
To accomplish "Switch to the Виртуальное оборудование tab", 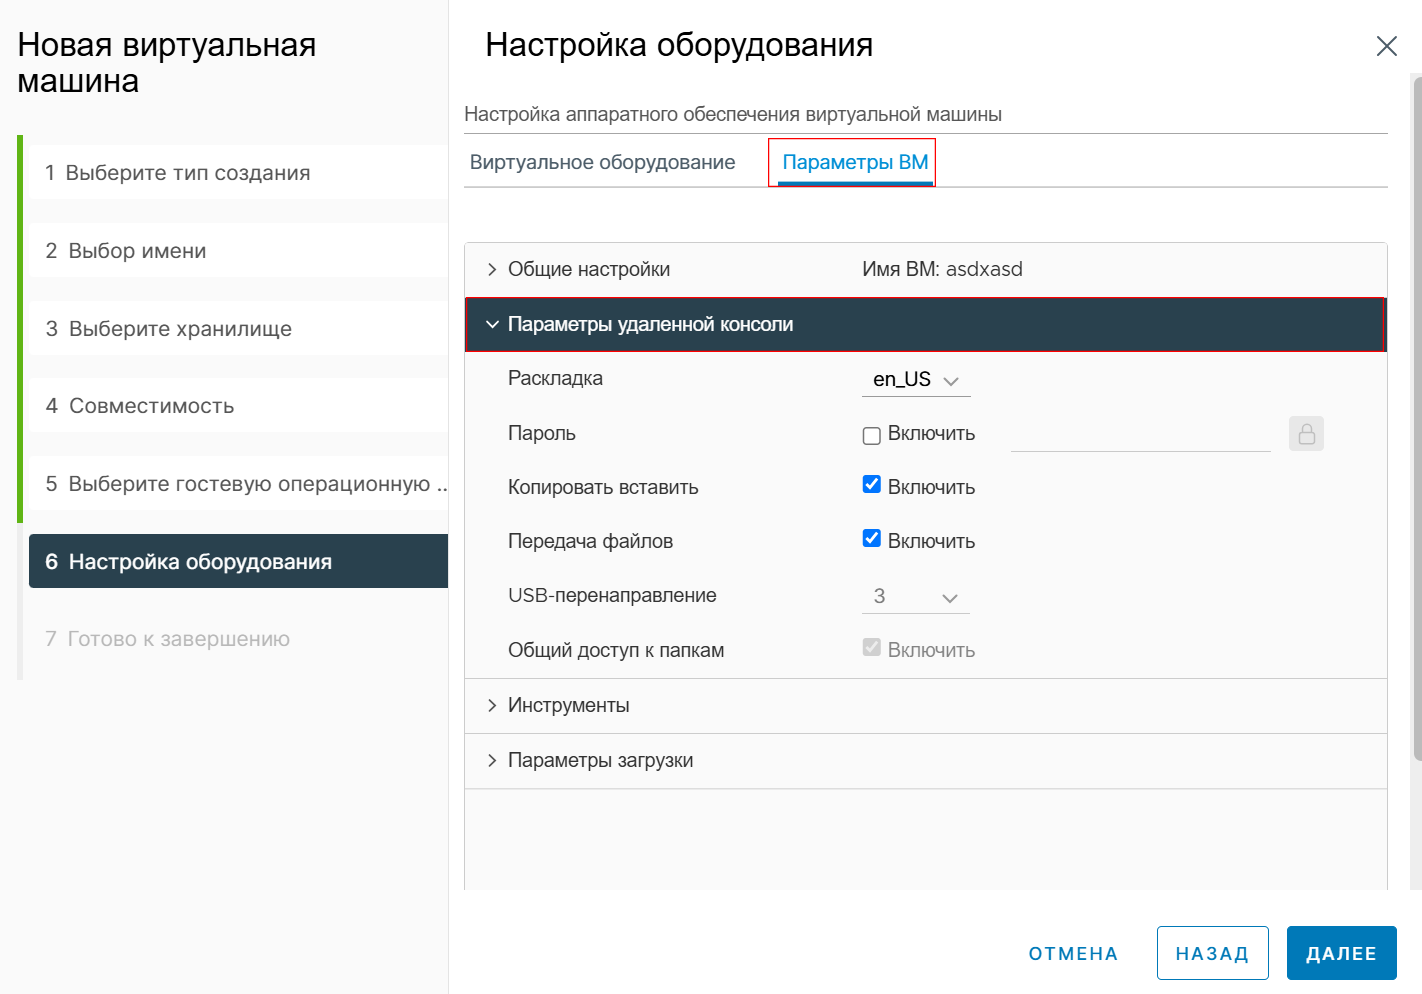I will 603,162.
